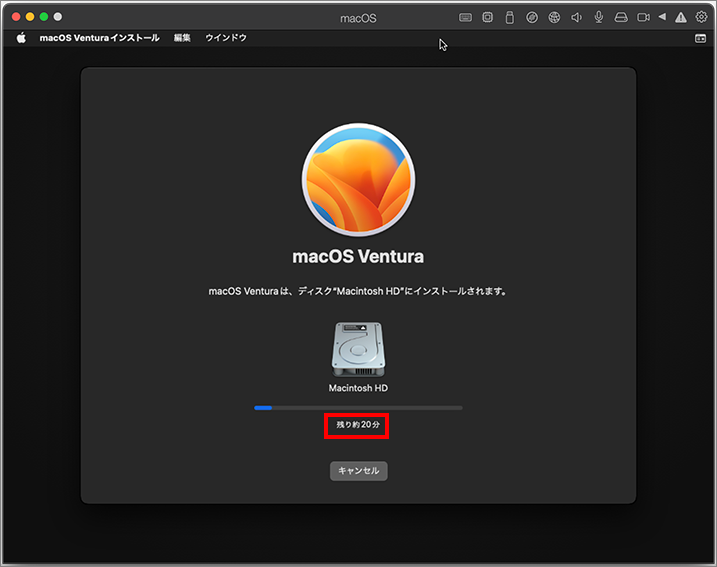
Task: Open the keyboard icon in the VM toolbar
Action: (465, 17)
